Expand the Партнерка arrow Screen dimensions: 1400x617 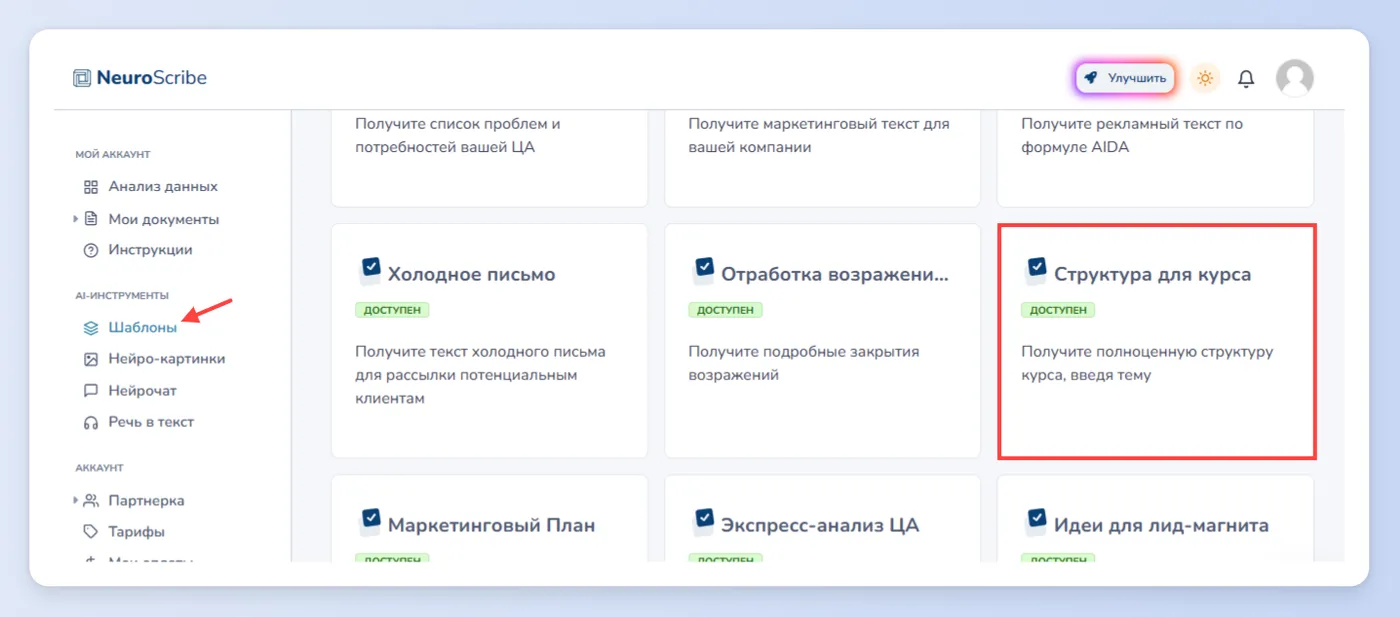[75, 500]
